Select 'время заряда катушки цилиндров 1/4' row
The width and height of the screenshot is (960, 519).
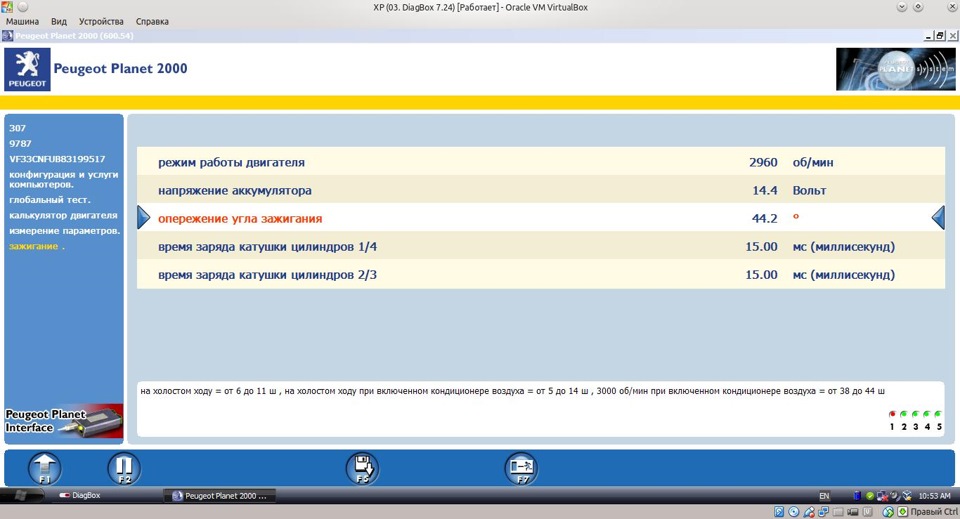(x=541, y=247)
